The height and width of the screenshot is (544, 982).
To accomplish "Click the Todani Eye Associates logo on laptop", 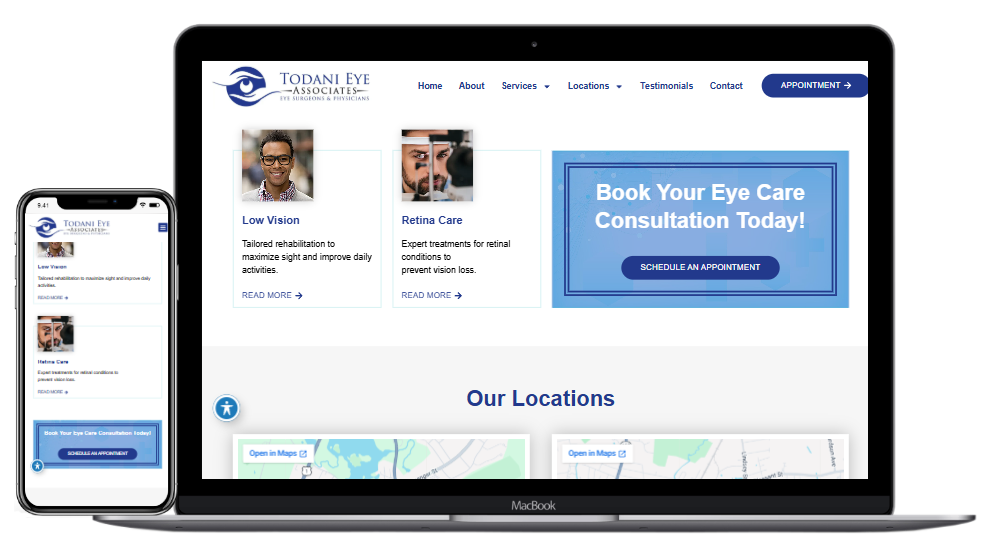I will tap(292, 86).
